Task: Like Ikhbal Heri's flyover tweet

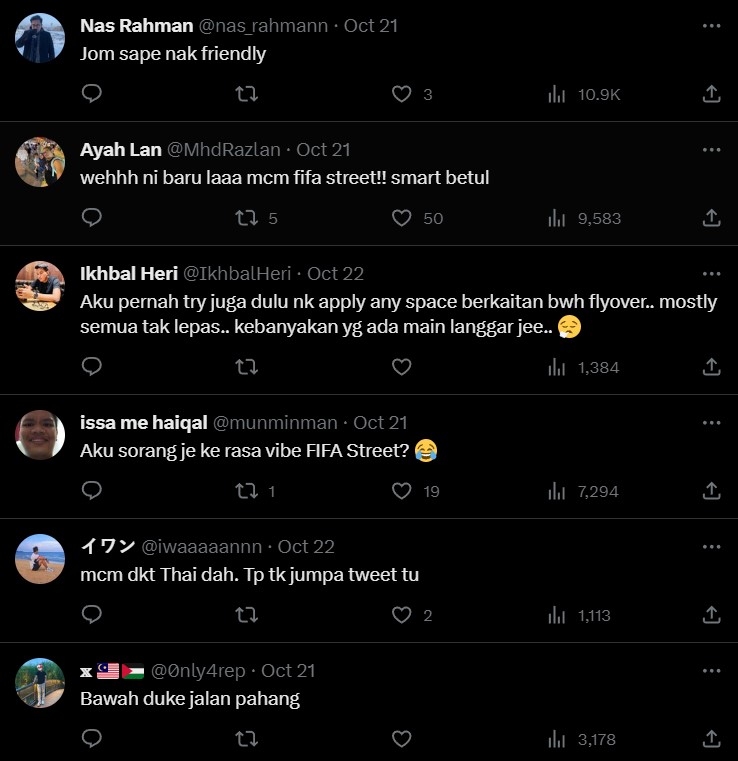Action: [x=401, y=367]
